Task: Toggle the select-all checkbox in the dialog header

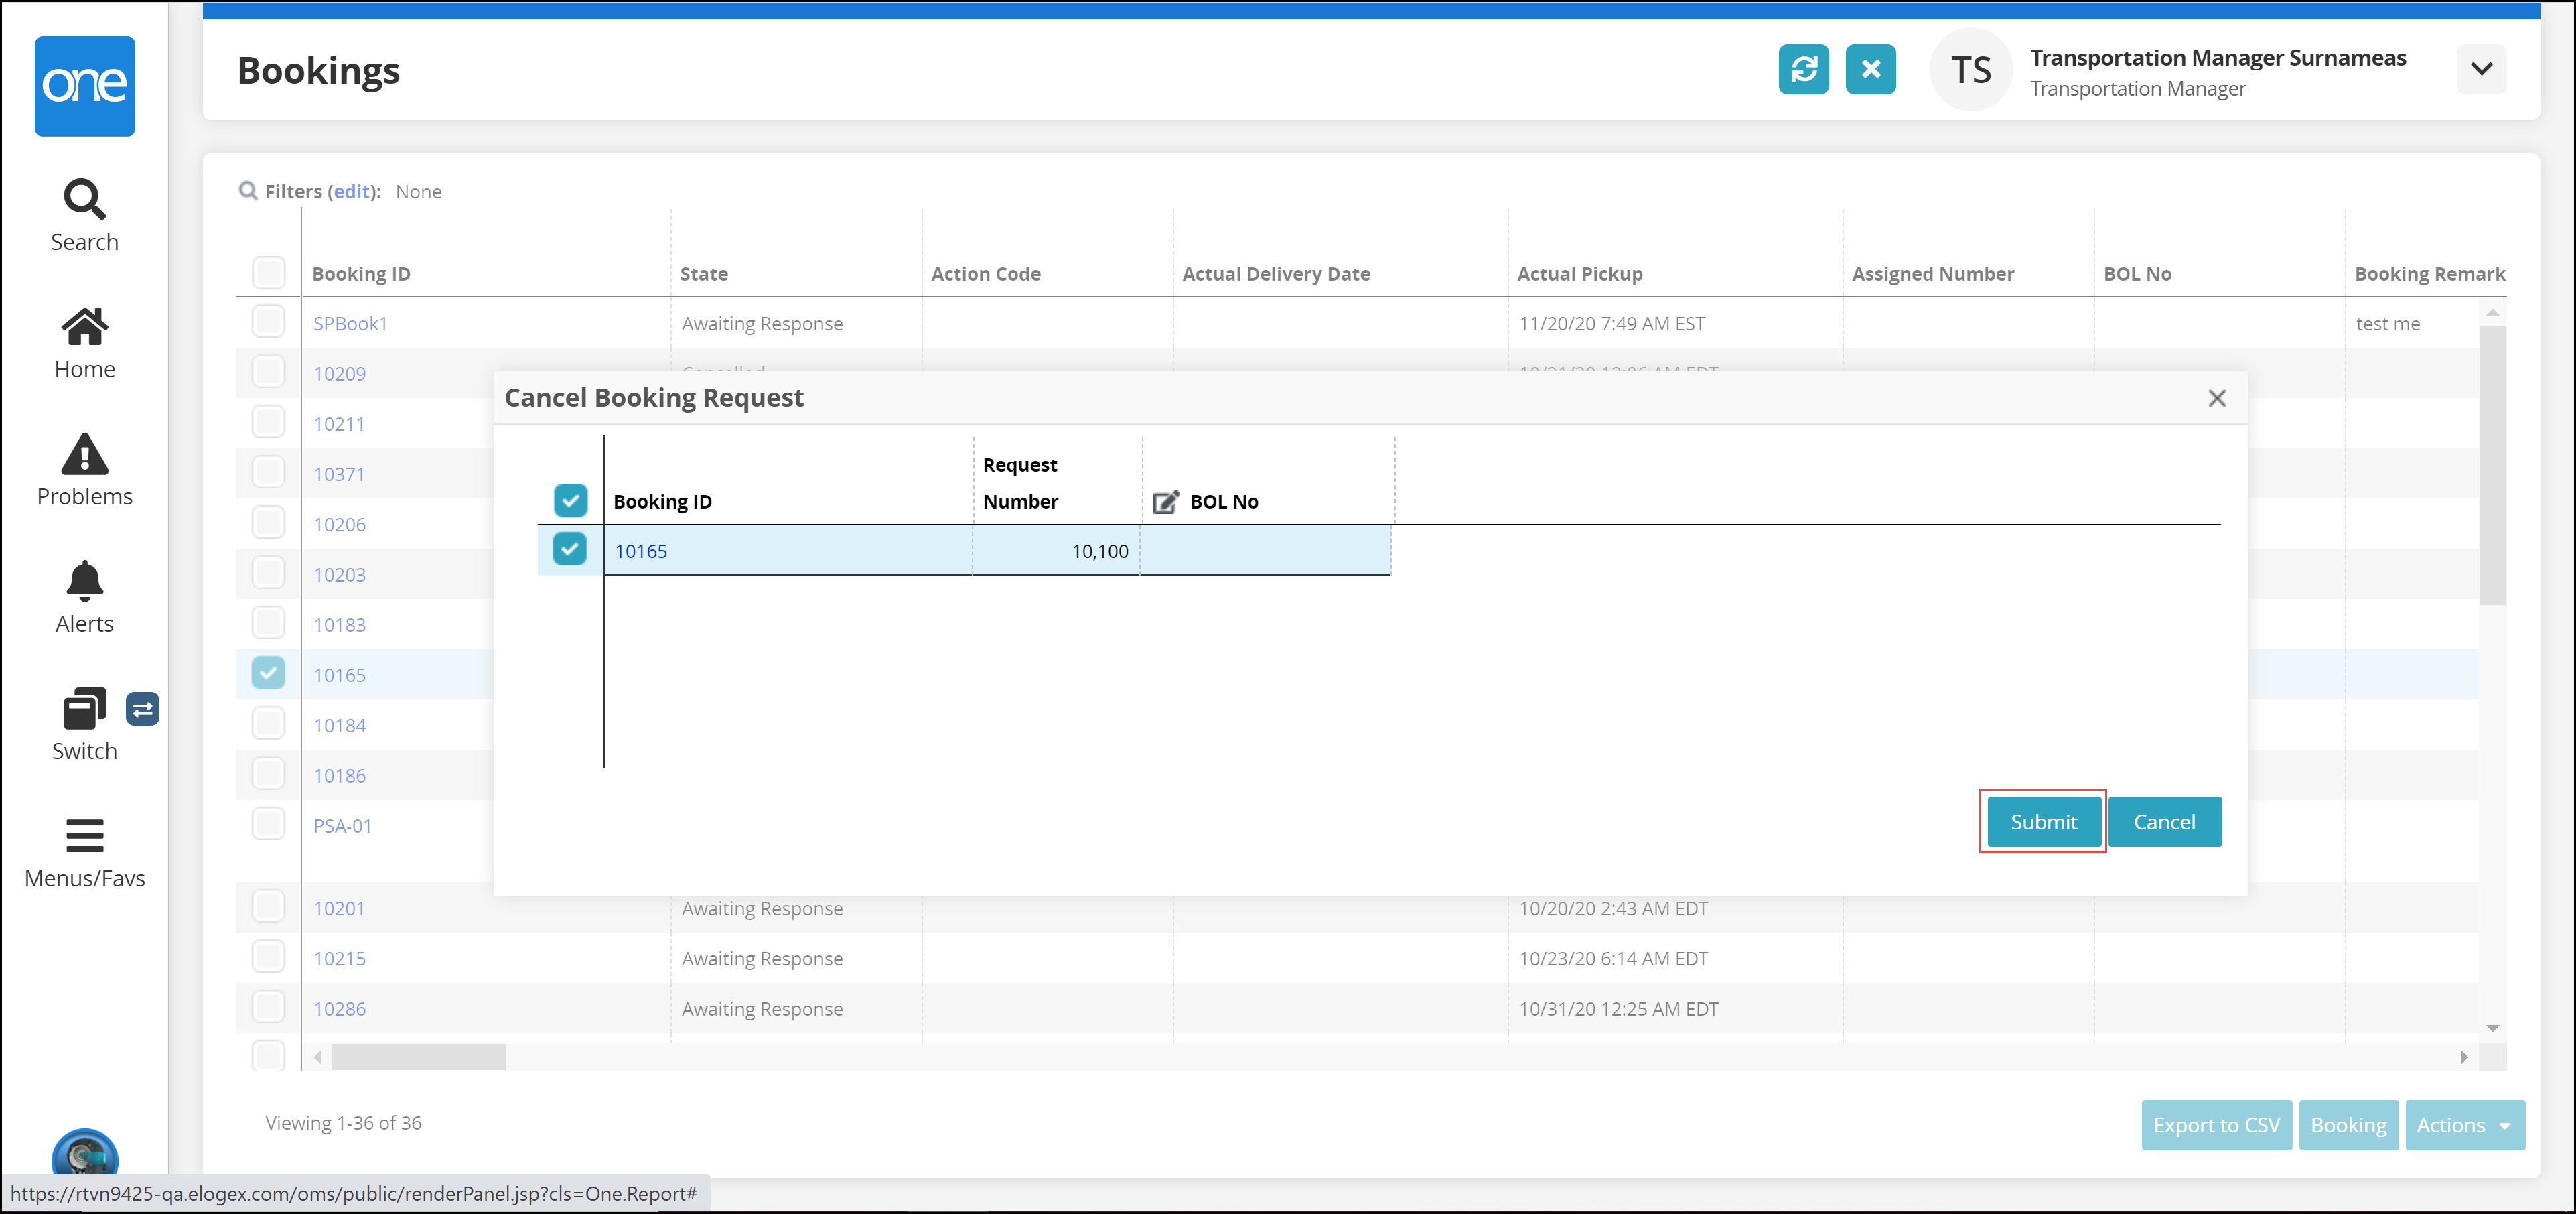Action: tap(570, 500)
